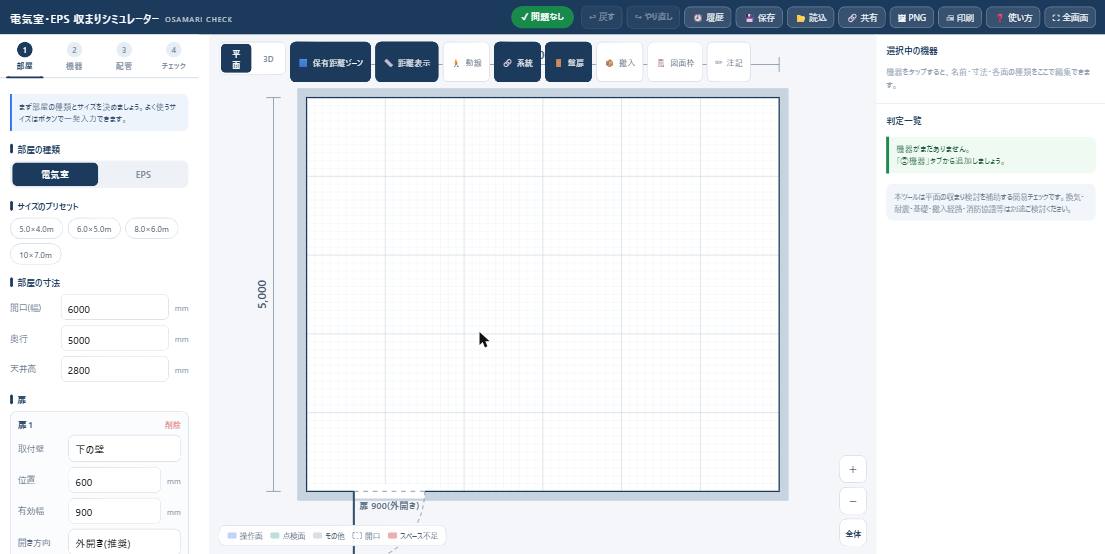The width and height of the screenshot is (1105, 554).
Task: Apply the 8.0×6.0m size preset
Action: [x=152, y=229]
